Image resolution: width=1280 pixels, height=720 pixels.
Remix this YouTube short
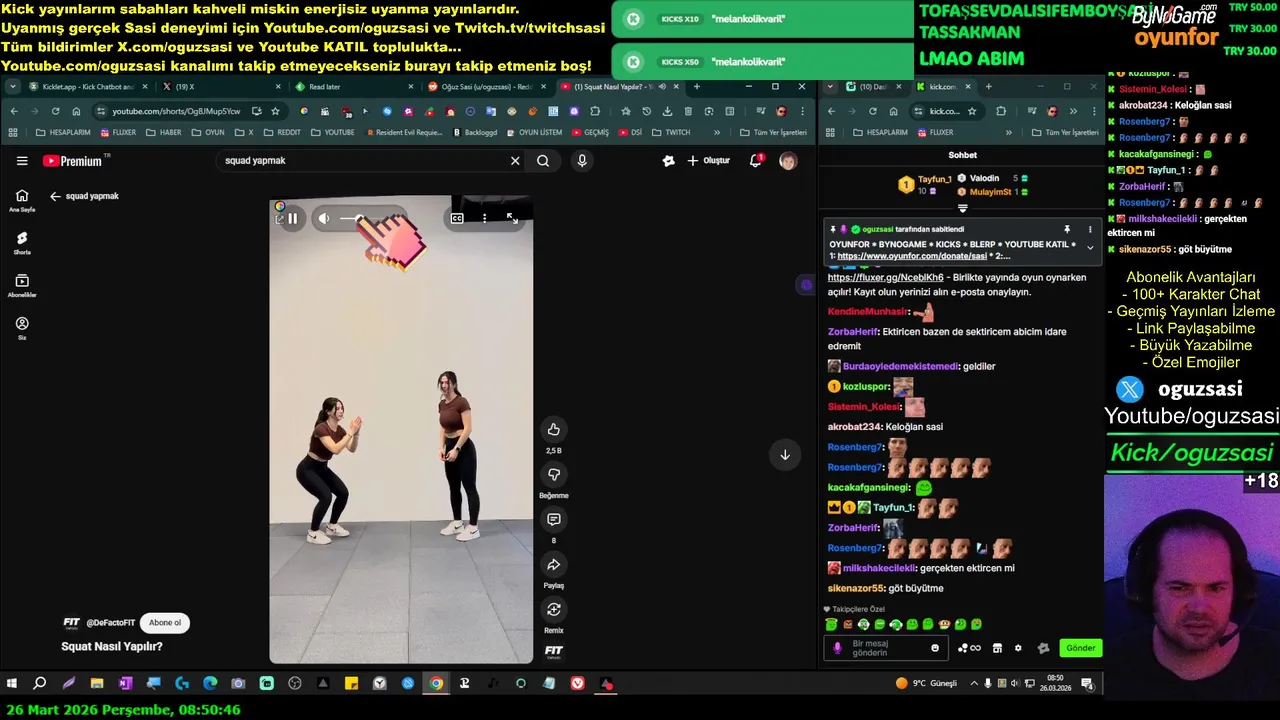[x=553, y=609]
